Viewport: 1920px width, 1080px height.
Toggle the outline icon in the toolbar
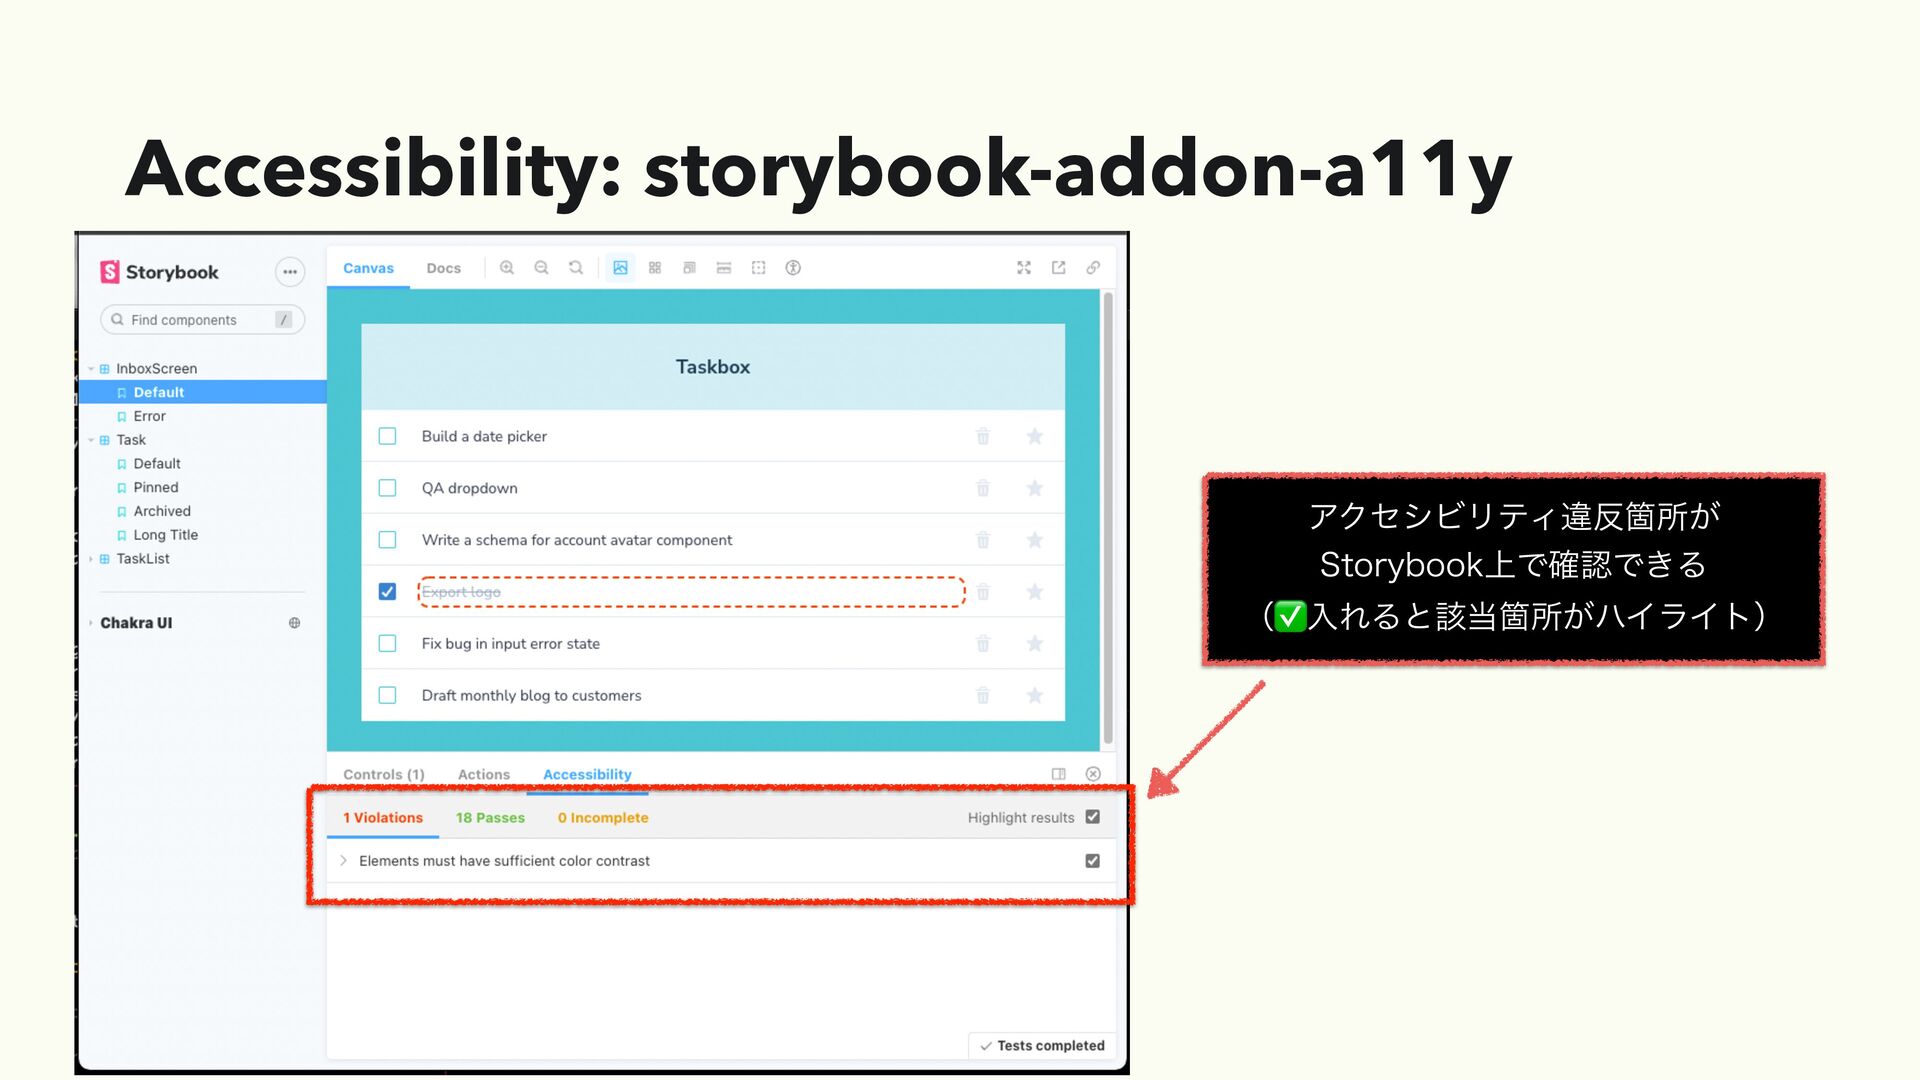click(x=758, y=268)
